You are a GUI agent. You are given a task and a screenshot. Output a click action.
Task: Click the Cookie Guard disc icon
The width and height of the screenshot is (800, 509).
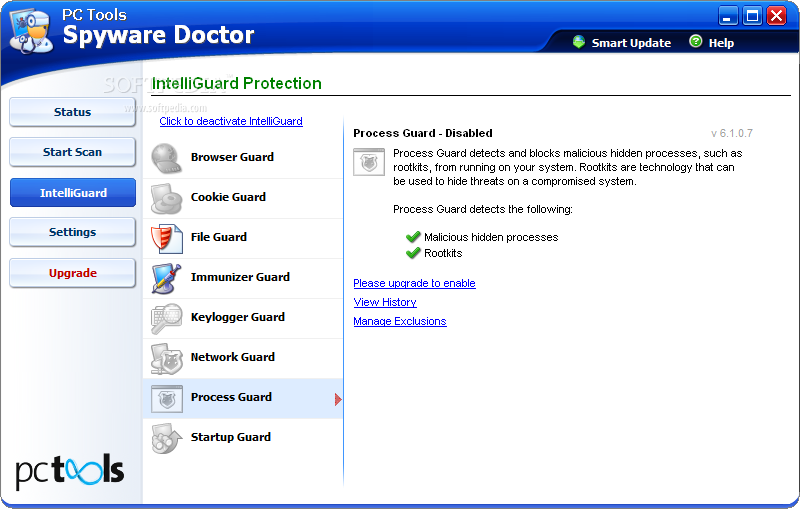166,198
